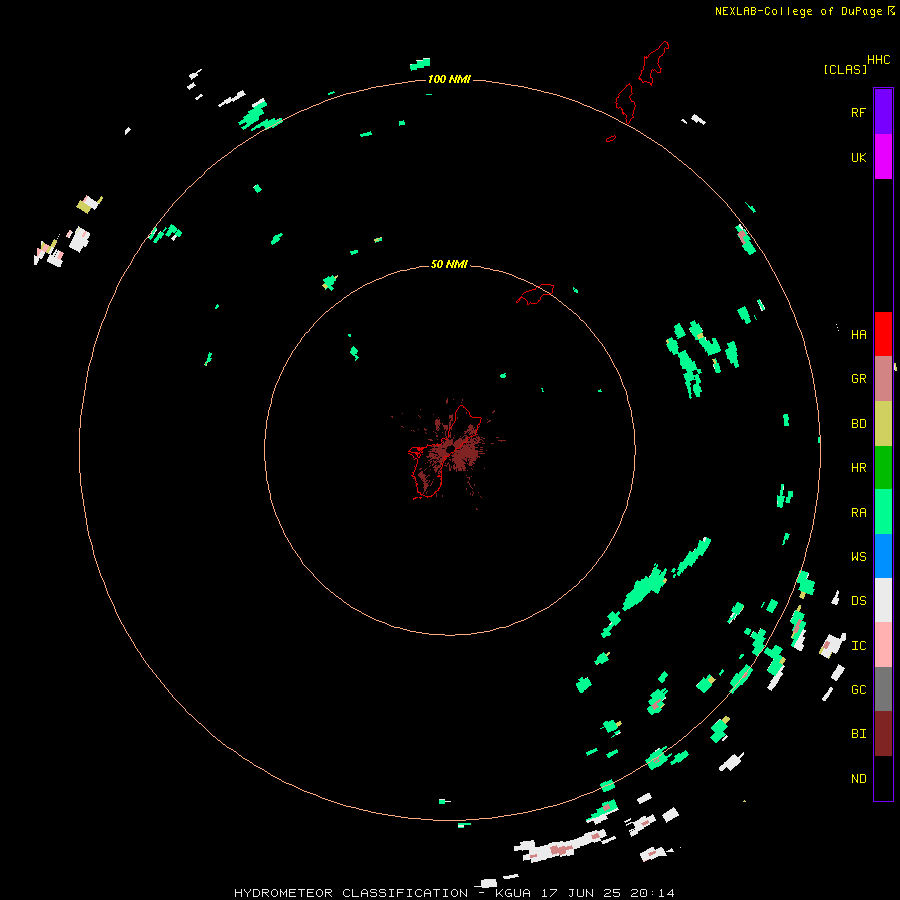Click the WS blue legend swatch
This screenshot has height=900, width=900.
click(883, 556)
